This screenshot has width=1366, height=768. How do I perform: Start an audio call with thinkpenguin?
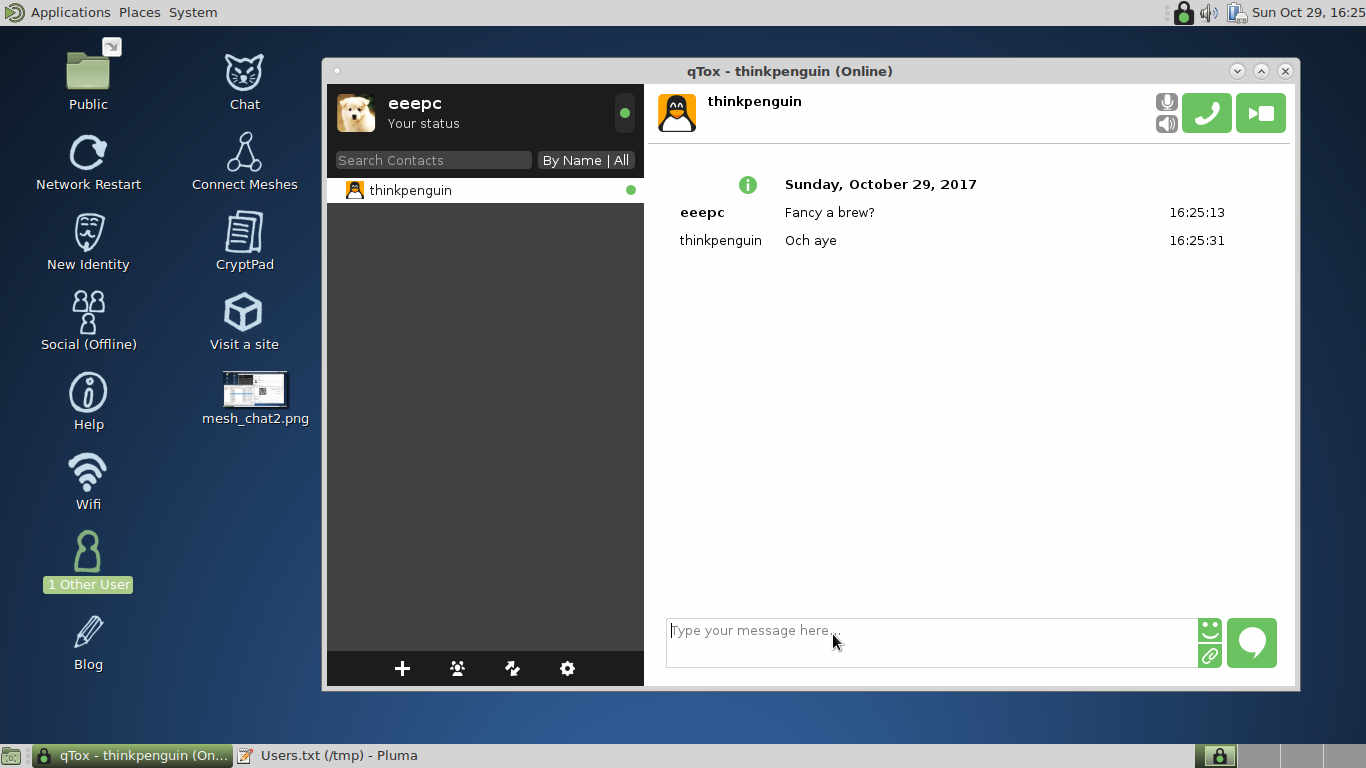1206,113
